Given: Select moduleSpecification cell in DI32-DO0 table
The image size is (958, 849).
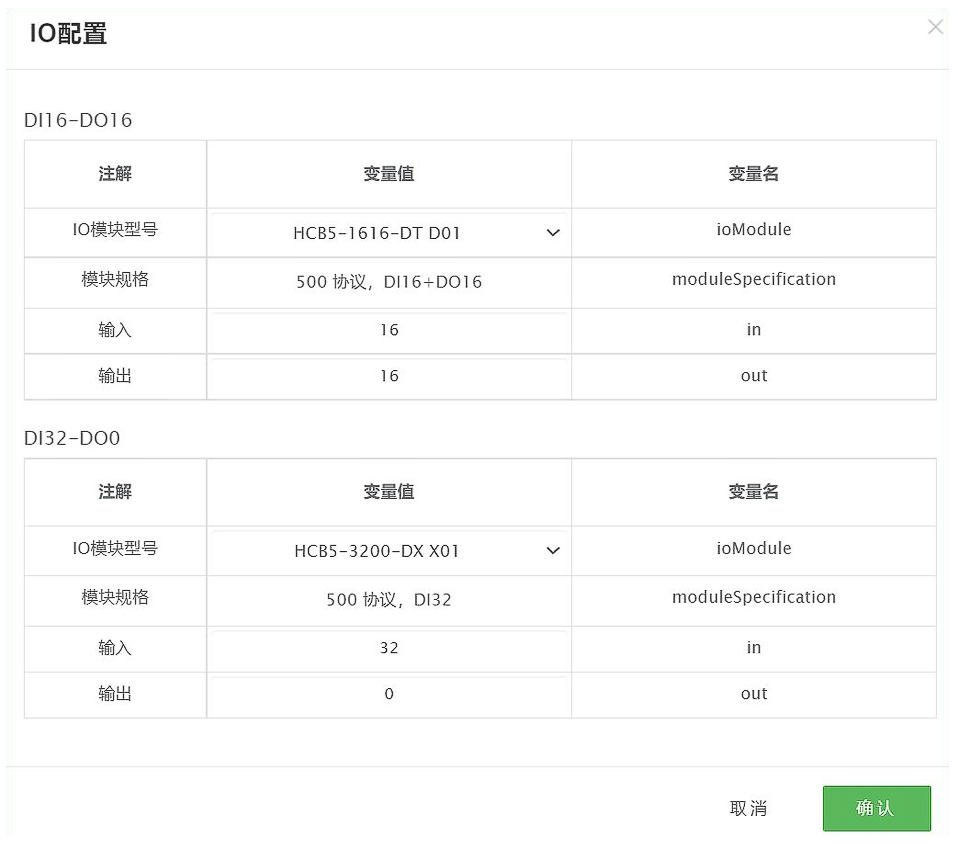Looking at the screenshot, I should point(753,598).
